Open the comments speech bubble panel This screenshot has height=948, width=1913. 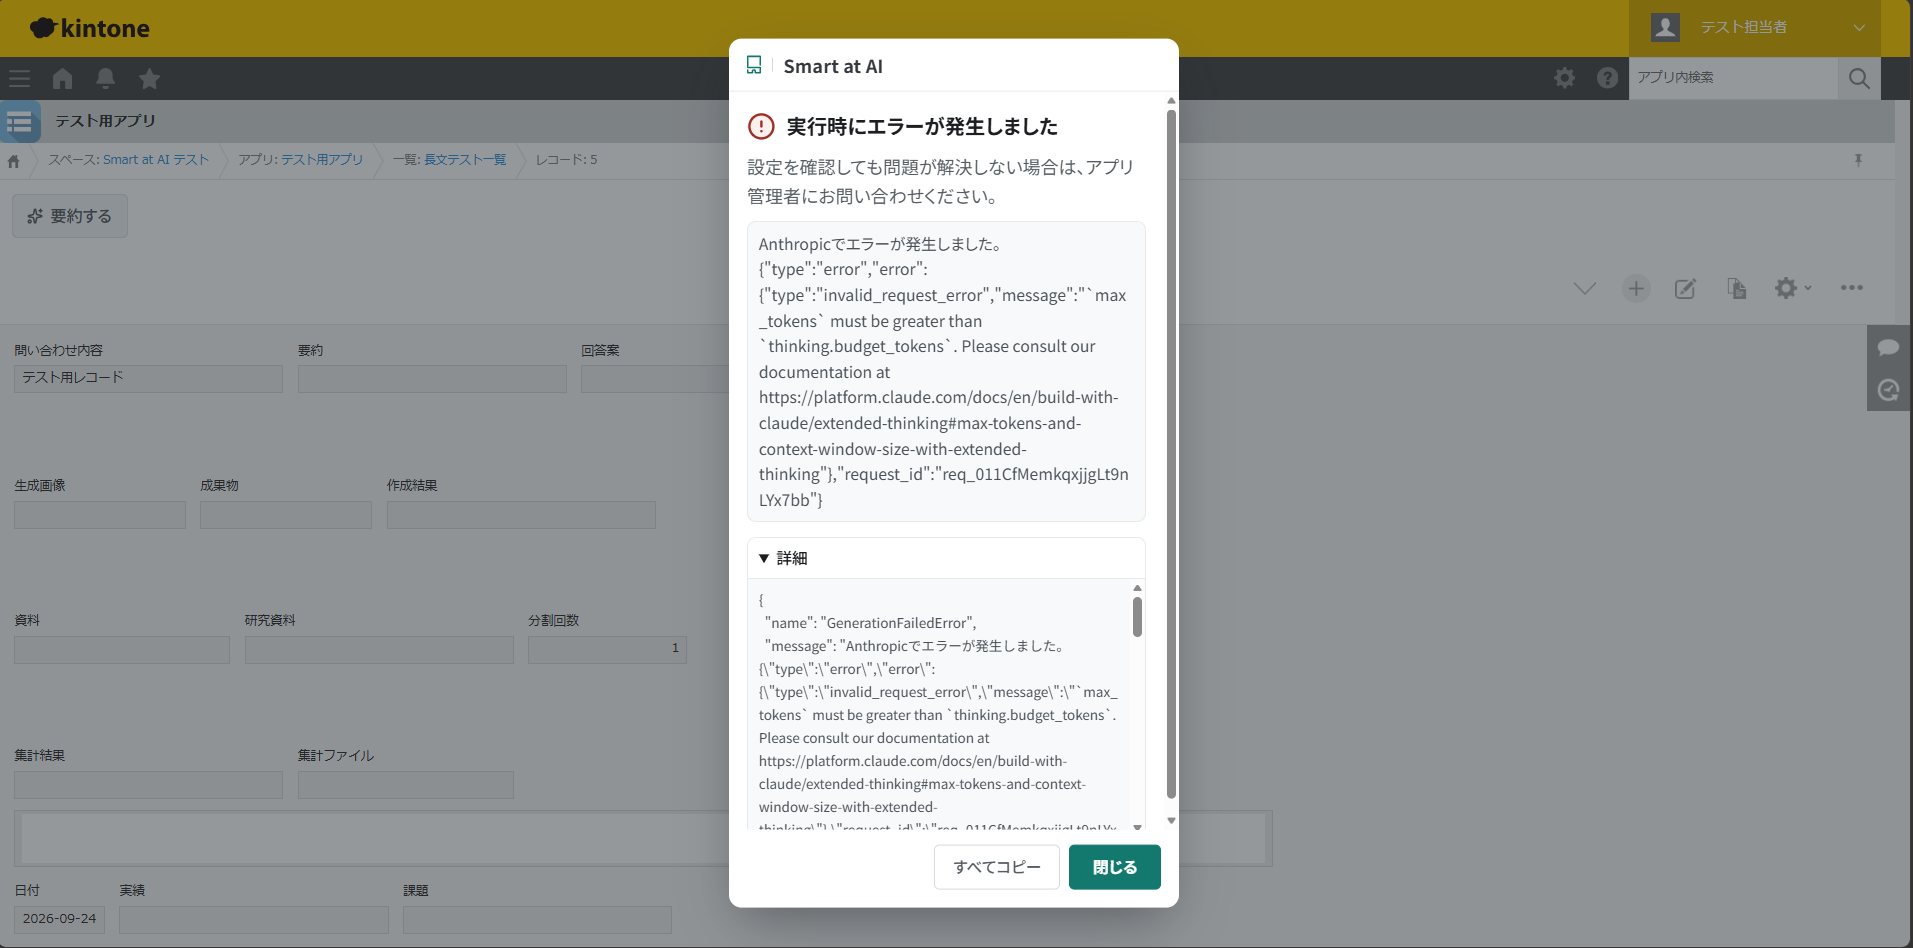tap(1888, 347)
